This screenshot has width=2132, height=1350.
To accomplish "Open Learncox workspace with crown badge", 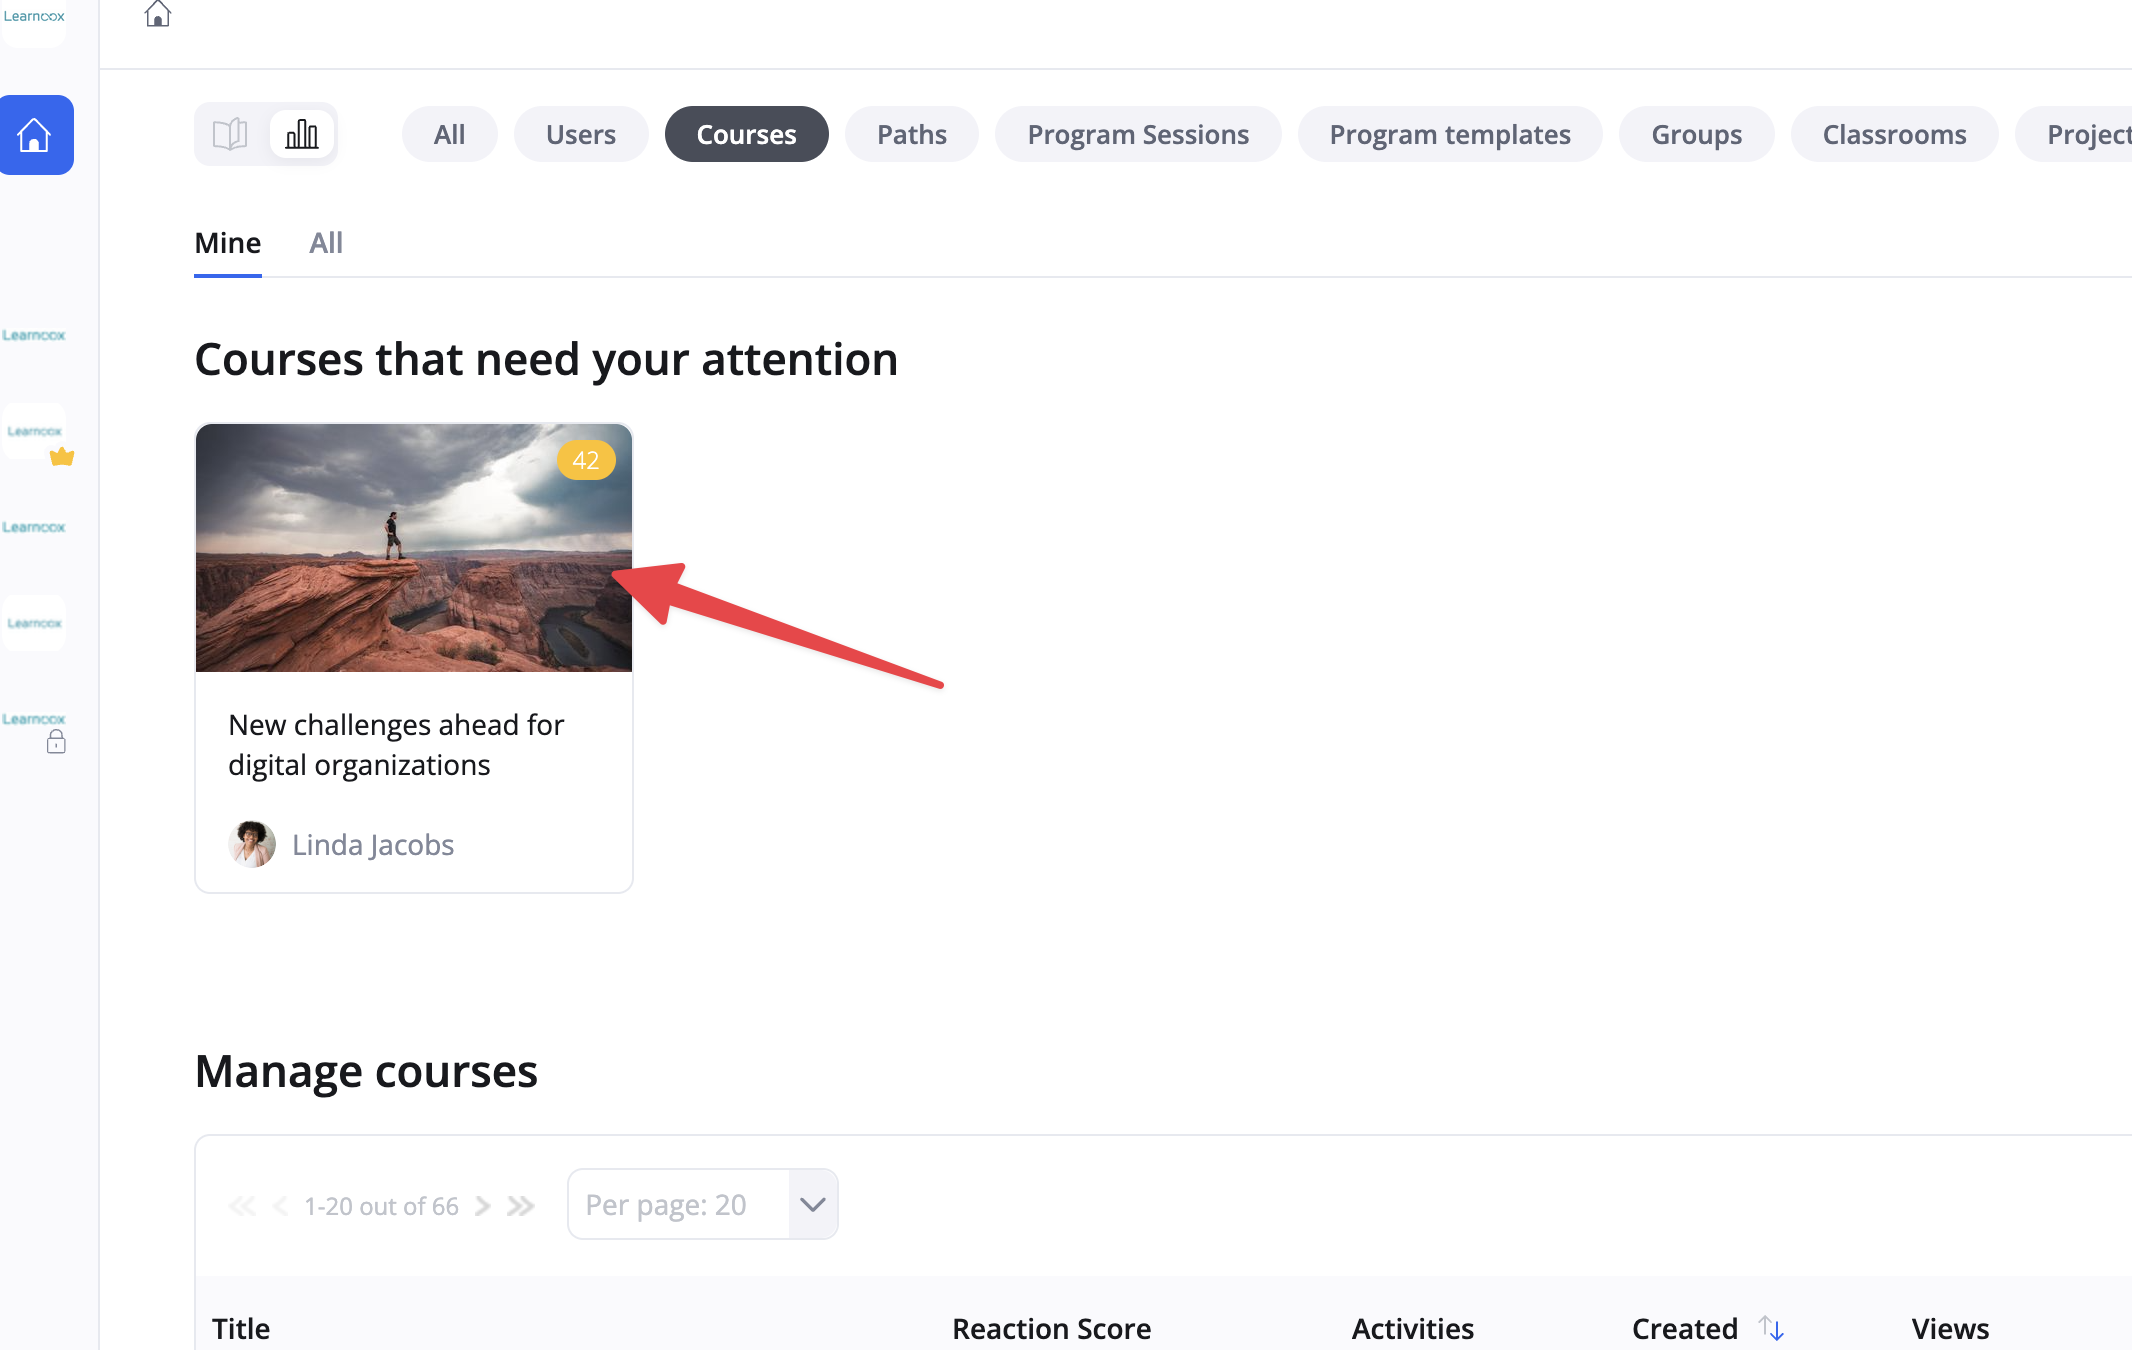I will tap(34, 431).
